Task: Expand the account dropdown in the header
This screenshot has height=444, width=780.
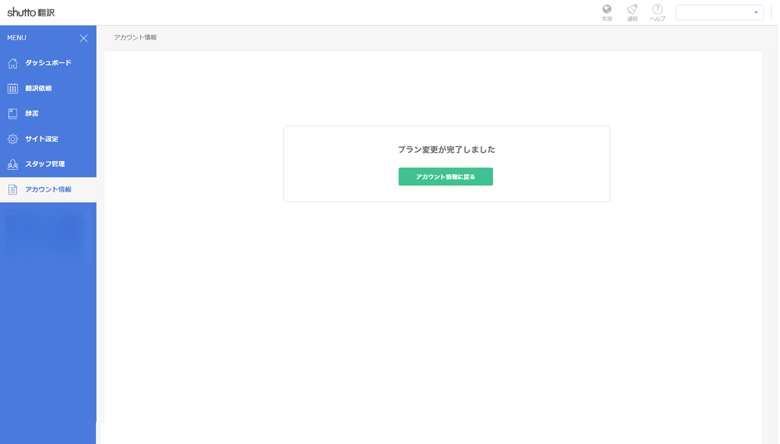Action: pyautogui.click(x=719, y=12)
